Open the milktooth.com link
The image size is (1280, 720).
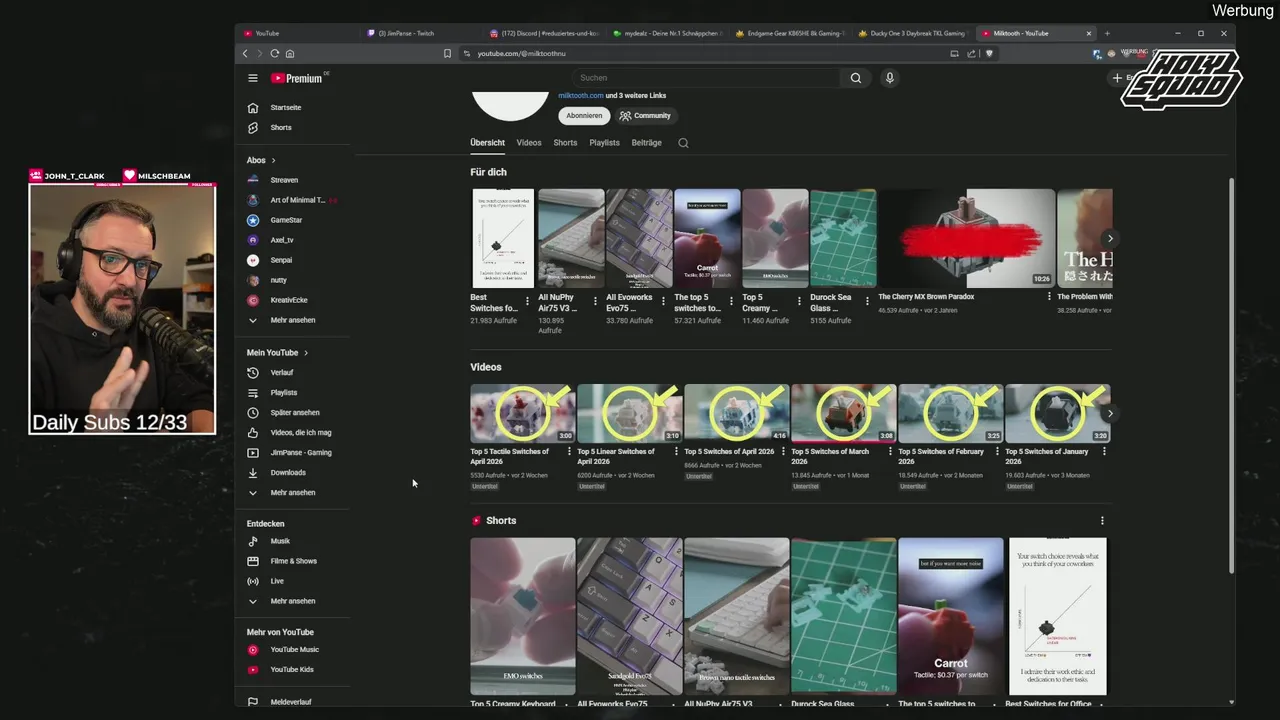point(580,96)
